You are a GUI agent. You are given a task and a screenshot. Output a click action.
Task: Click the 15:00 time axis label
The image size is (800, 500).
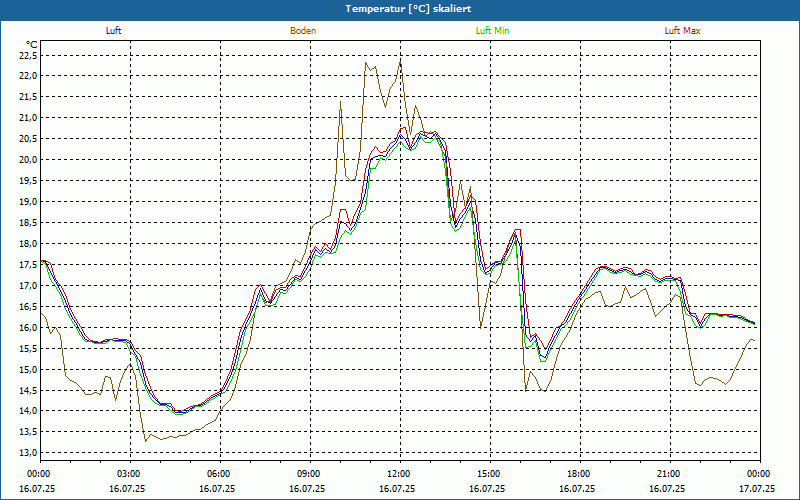(x=490, y=474)
